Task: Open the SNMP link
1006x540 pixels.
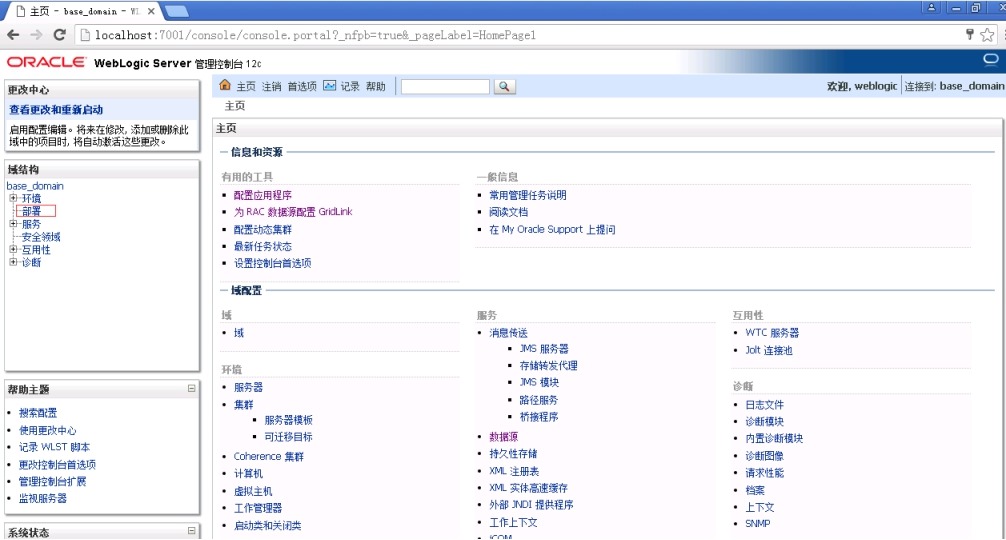Action: (x=758, y=523)
